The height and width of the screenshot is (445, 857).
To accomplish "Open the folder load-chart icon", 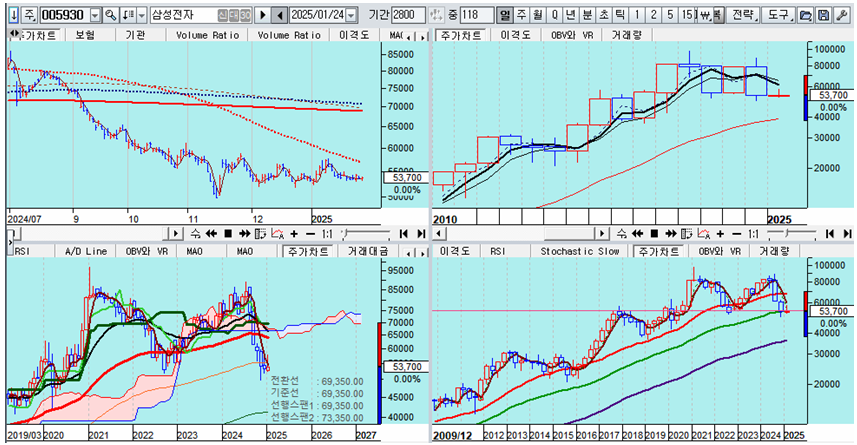I will pyautogui.click(x=805, y=15).
